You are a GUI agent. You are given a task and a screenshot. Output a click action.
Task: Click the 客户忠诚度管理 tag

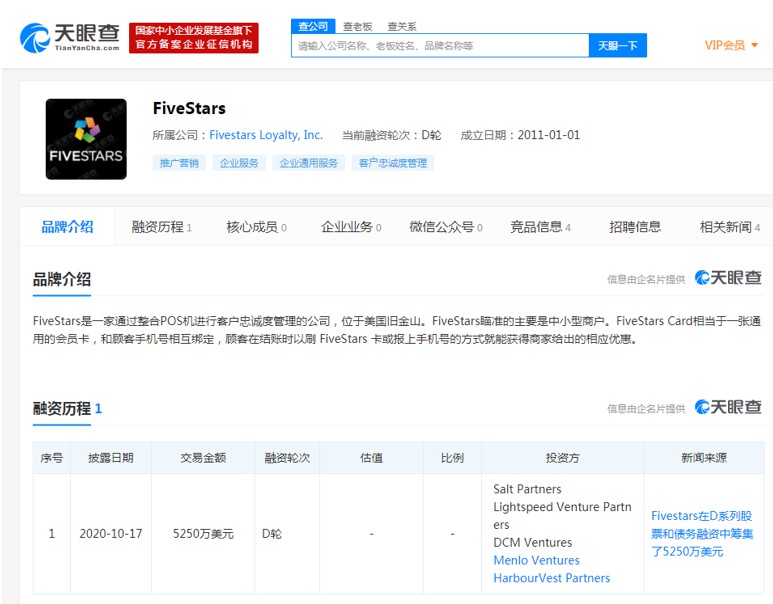(x=393, y=163)
